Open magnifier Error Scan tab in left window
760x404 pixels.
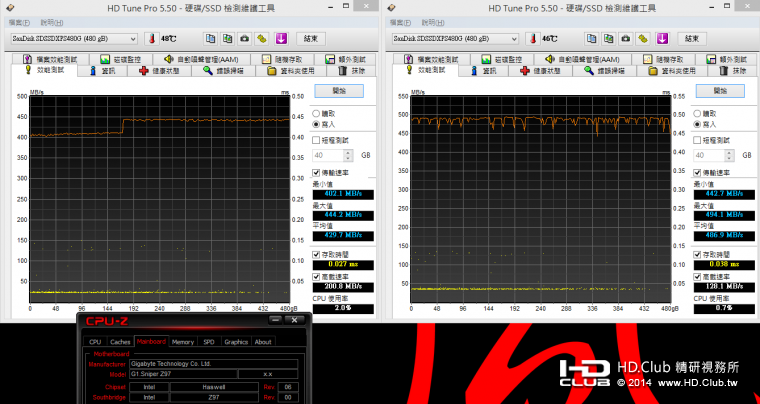pos(223,71)
